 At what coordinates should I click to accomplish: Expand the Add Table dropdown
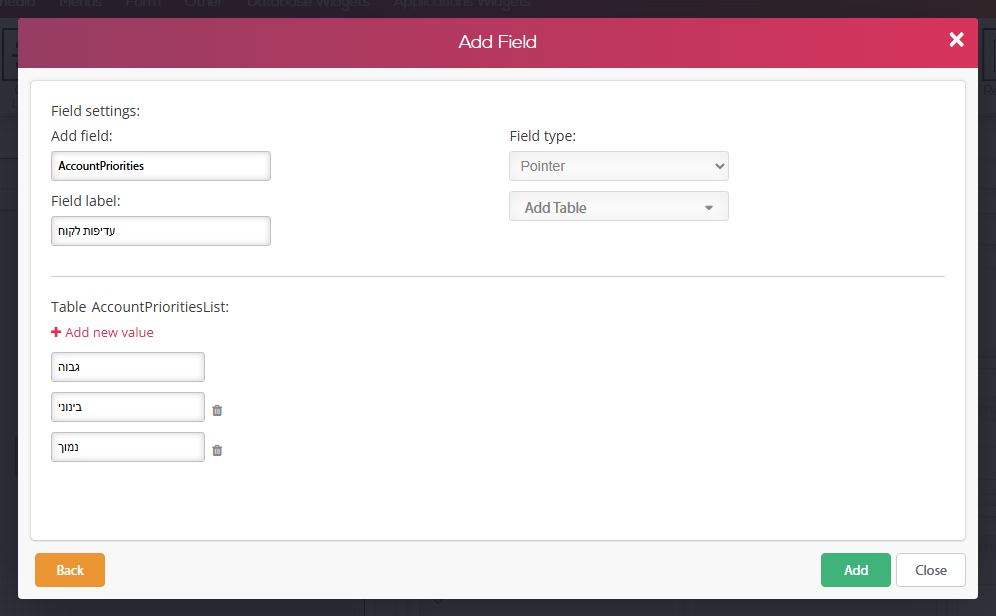pyautogui.click(x=619, y=206)
